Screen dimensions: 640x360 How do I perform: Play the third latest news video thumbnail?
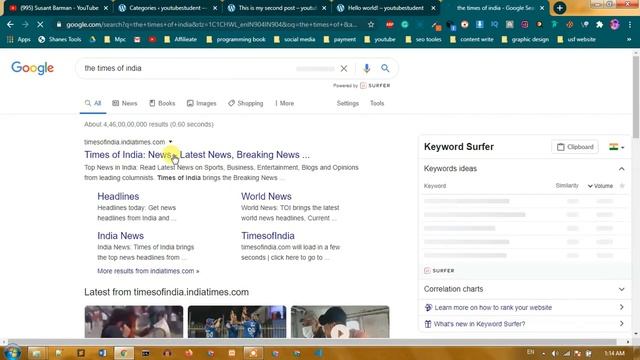tap(340, 322)
